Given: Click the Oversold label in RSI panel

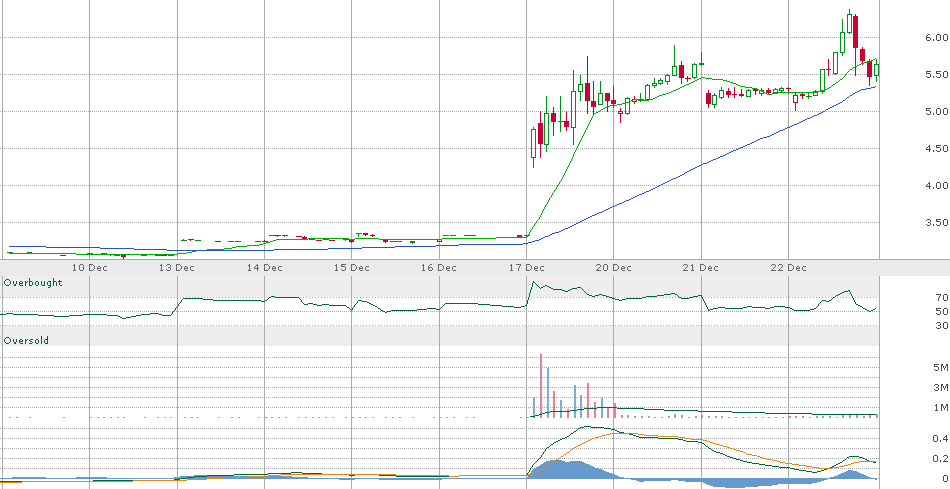Looking at the screenshot, I should tap(26, 341).
